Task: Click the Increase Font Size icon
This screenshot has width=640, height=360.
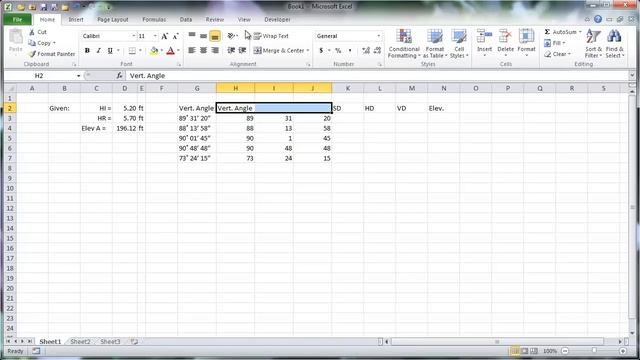Action: tap(164, 36)
